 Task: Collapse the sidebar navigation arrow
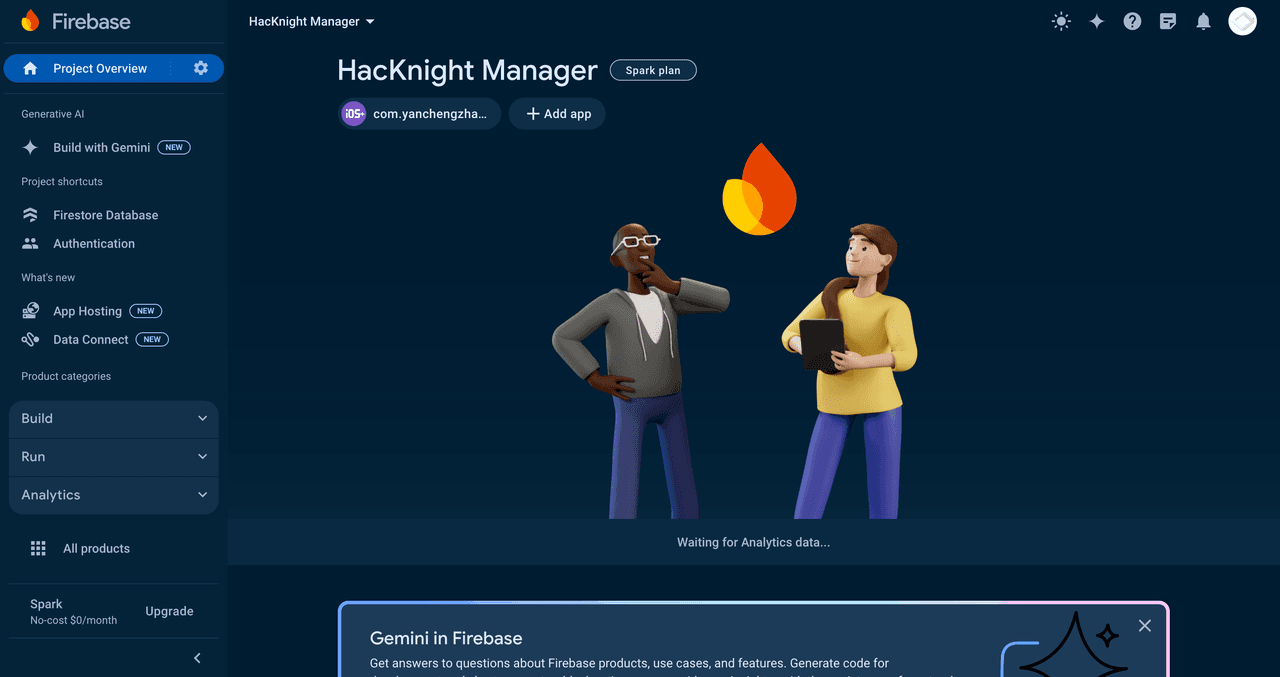[x=197, y=658]
